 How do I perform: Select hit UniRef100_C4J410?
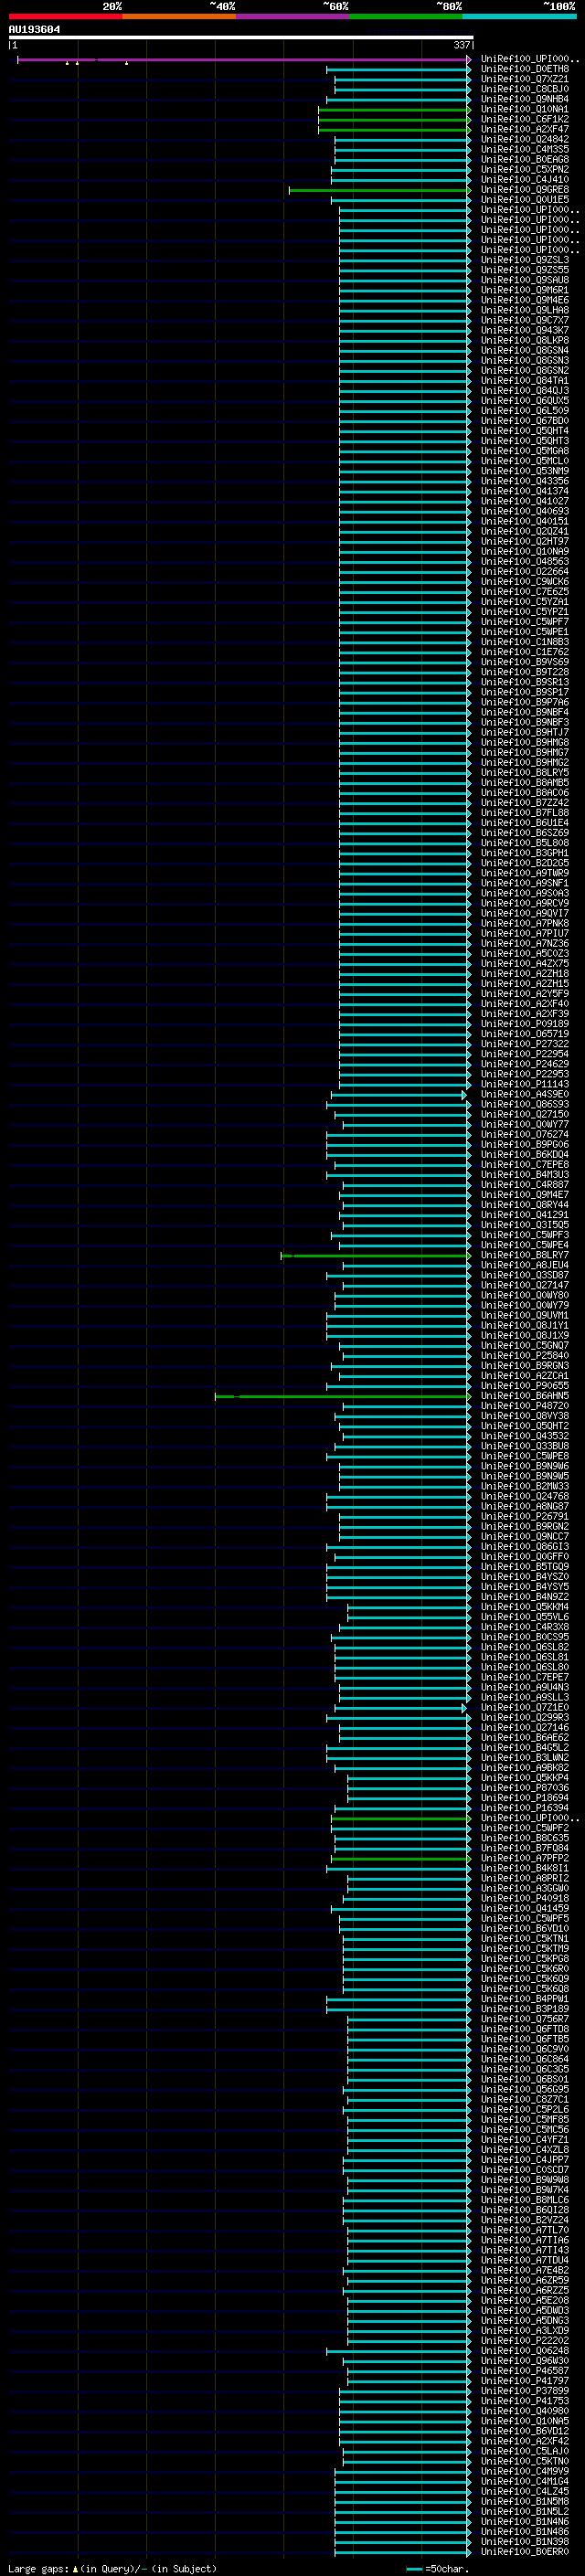[x=525, y=180]
